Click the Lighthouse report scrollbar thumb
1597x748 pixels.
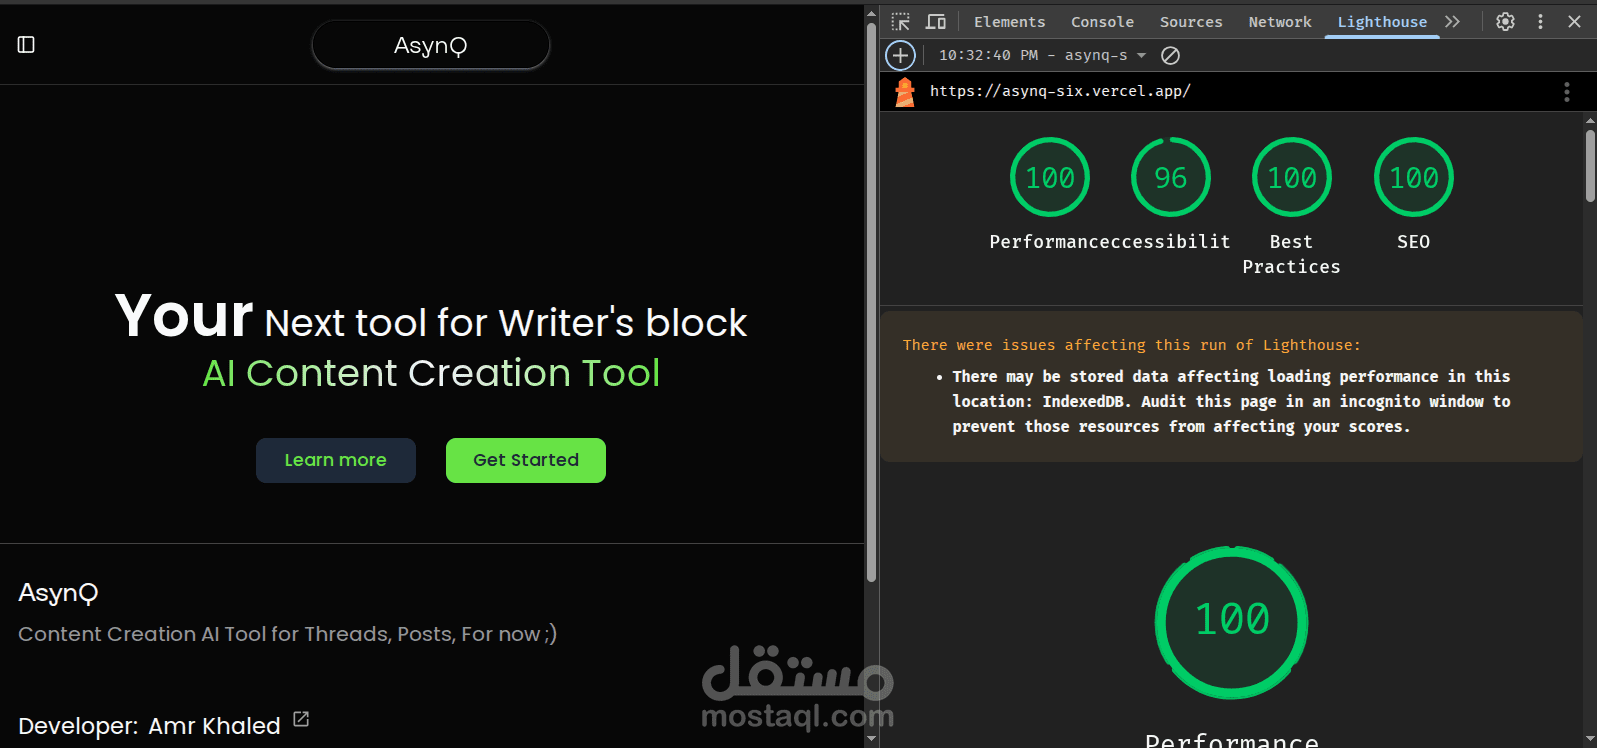click(x=1590, y=165)
